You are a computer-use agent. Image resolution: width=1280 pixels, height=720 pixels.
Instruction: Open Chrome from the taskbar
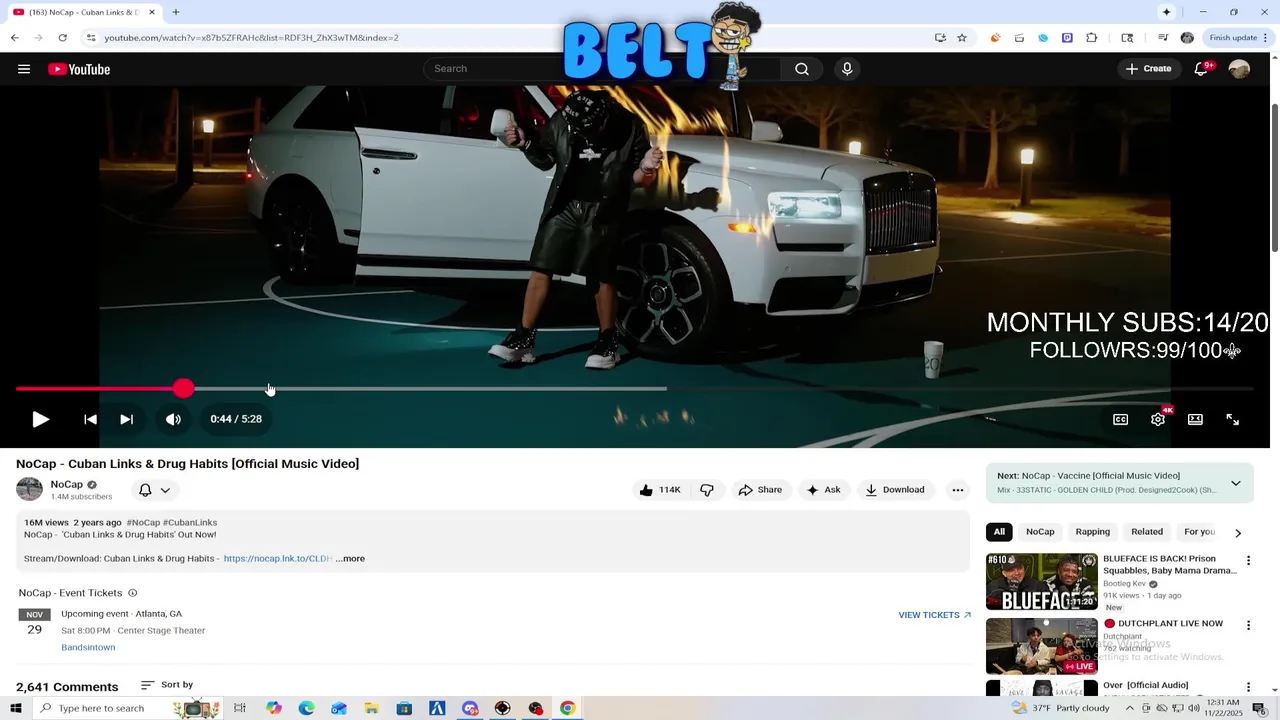[568, 708]
